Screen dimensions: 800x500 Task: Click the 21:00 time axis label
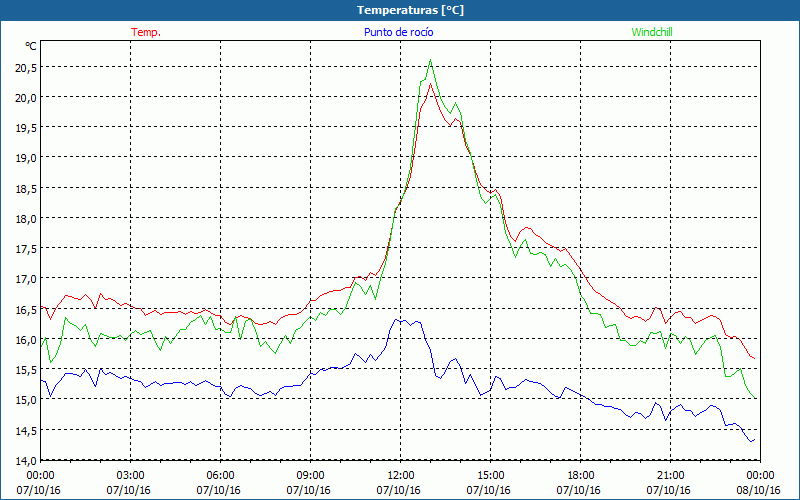point(670,475)
